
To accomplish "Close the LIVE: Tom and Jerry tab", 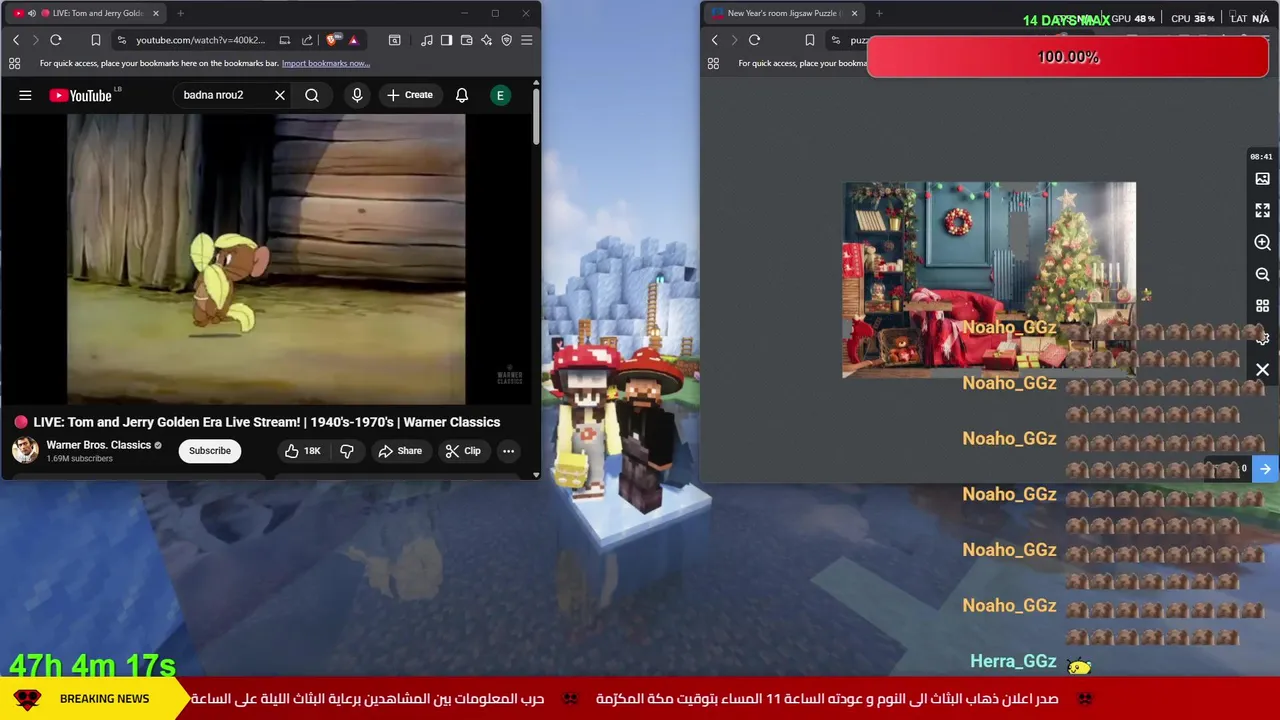I will pos(155,13).
